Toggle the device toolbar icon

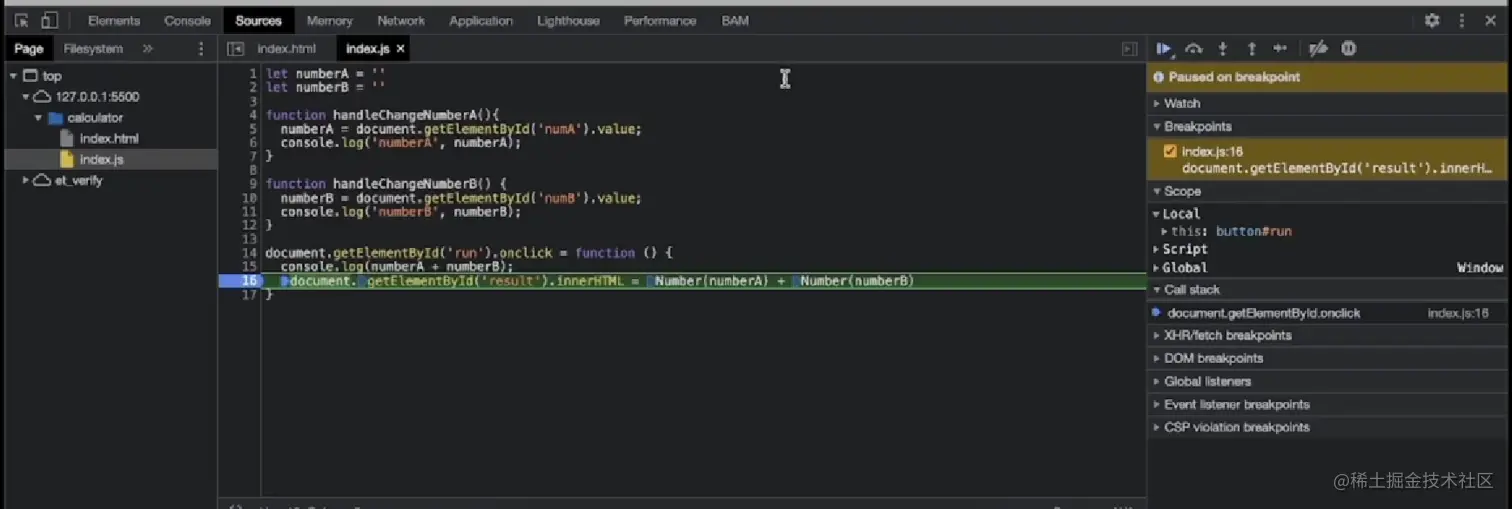coord(50,20)
